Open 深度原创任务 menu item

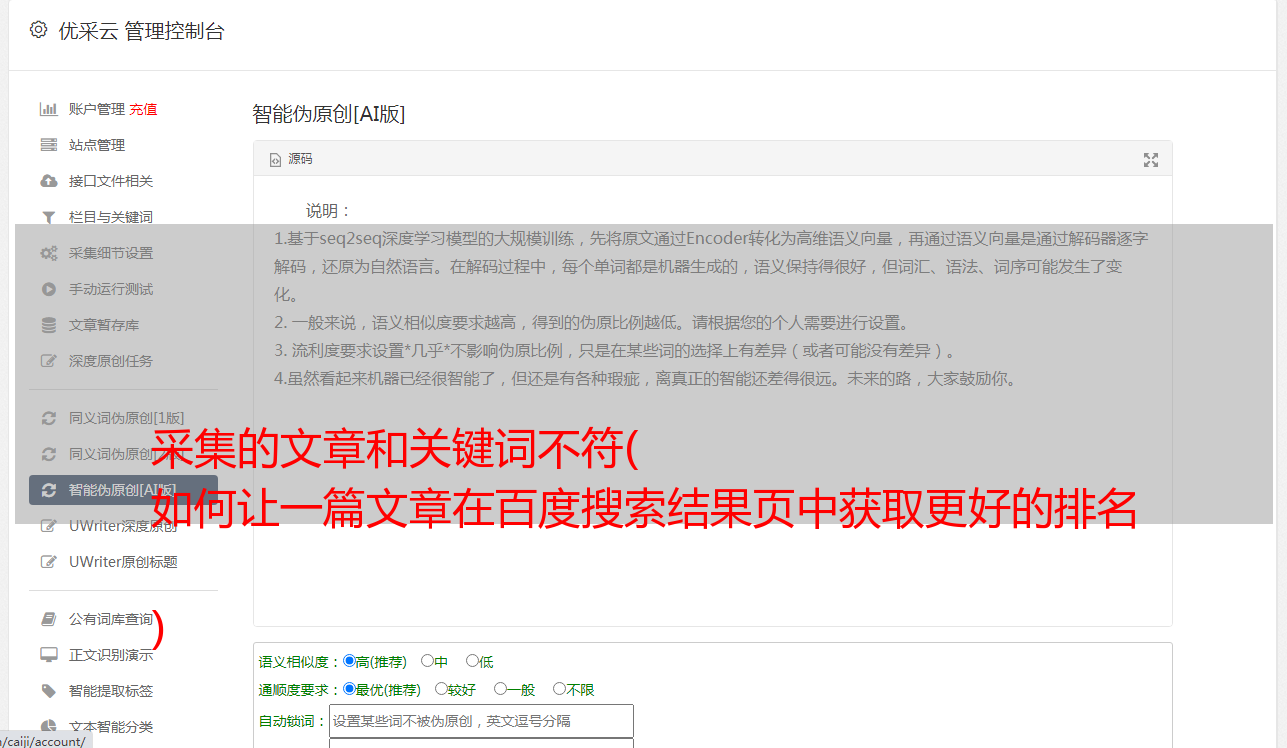point(111,361)
